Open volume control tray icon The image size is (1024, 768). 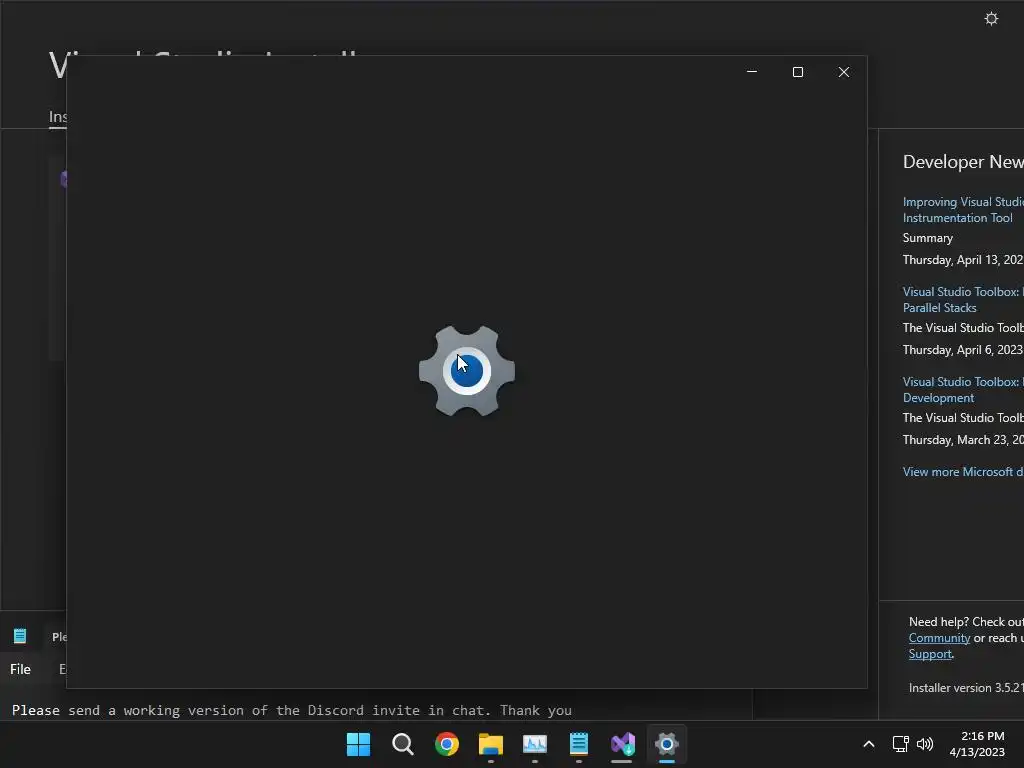tap(925, 744)
